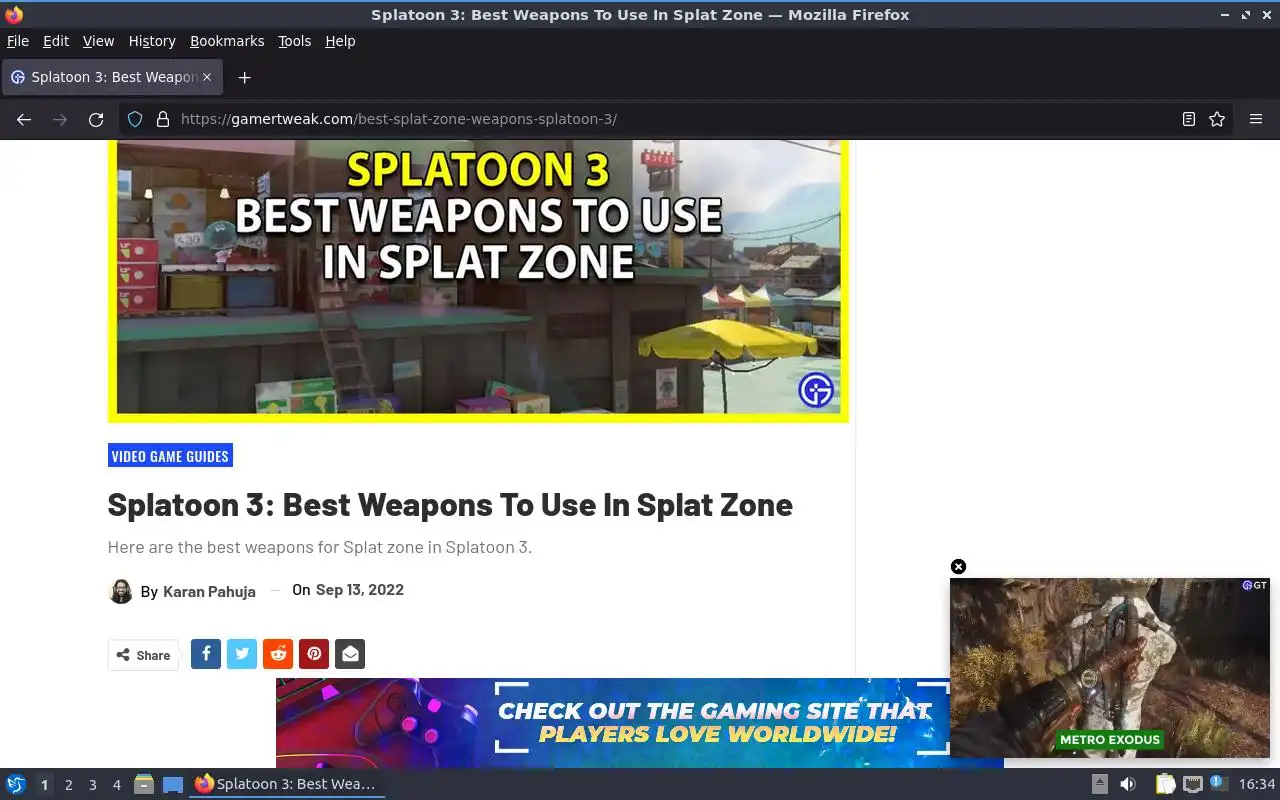Open the volume control in system tray

[x=1127, y=784]
